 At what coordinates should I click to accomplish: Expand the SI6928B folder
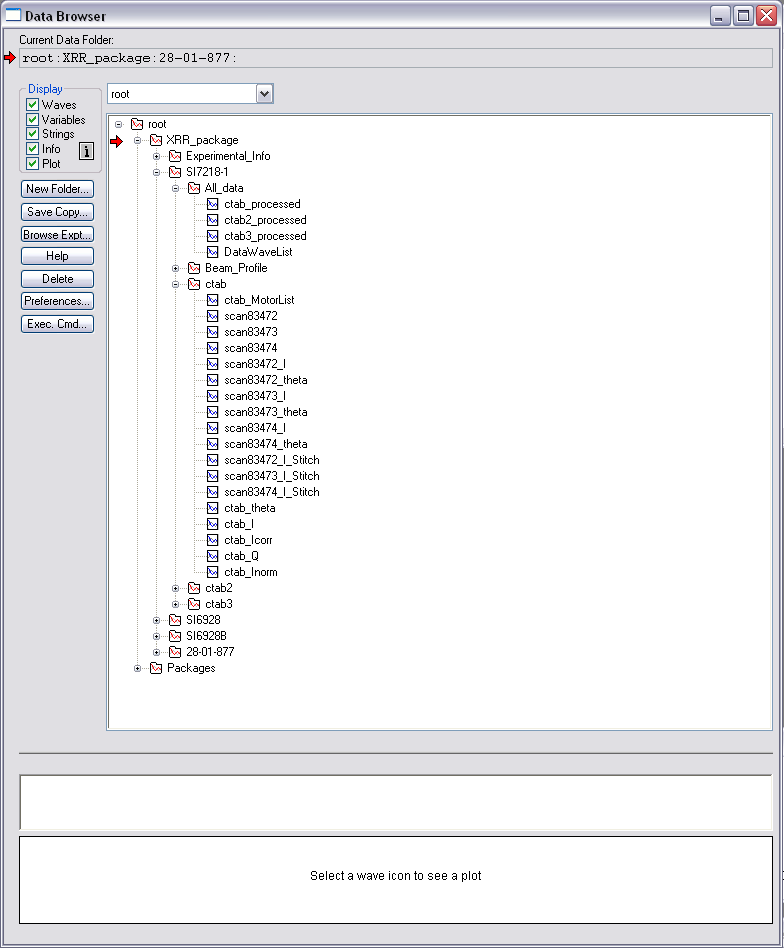point(157,636)
